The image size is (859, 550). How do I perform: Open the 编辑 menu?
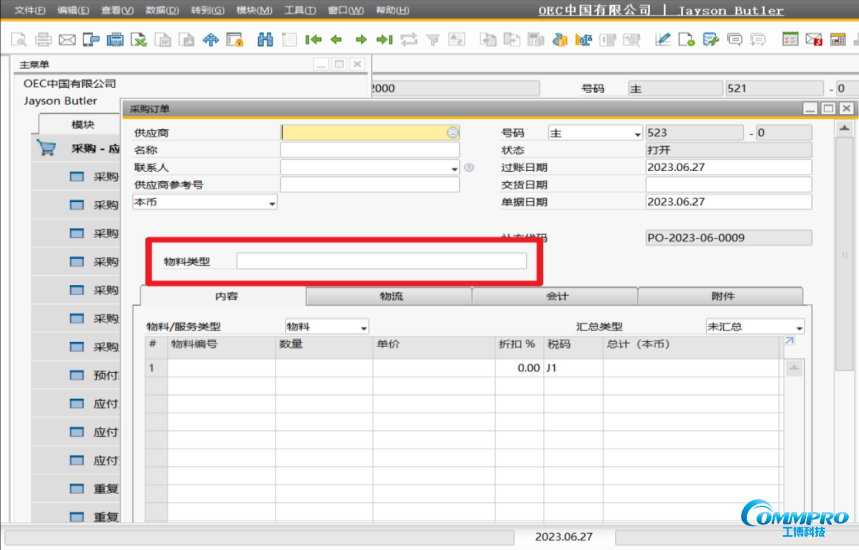tap(73, 10)
